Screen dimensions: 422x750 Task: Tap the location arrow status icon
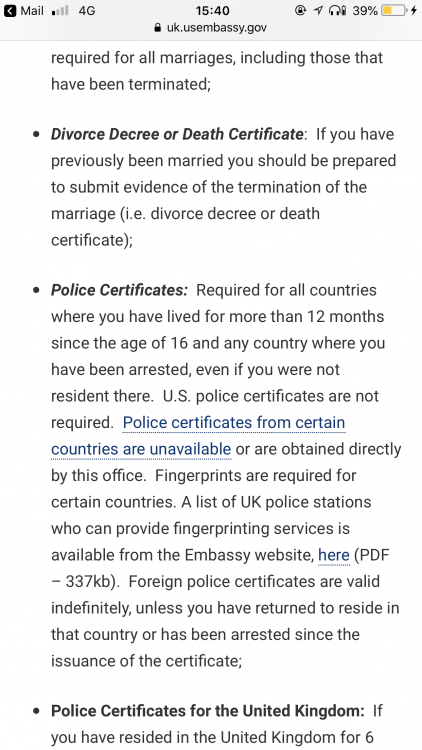(318, 11)
